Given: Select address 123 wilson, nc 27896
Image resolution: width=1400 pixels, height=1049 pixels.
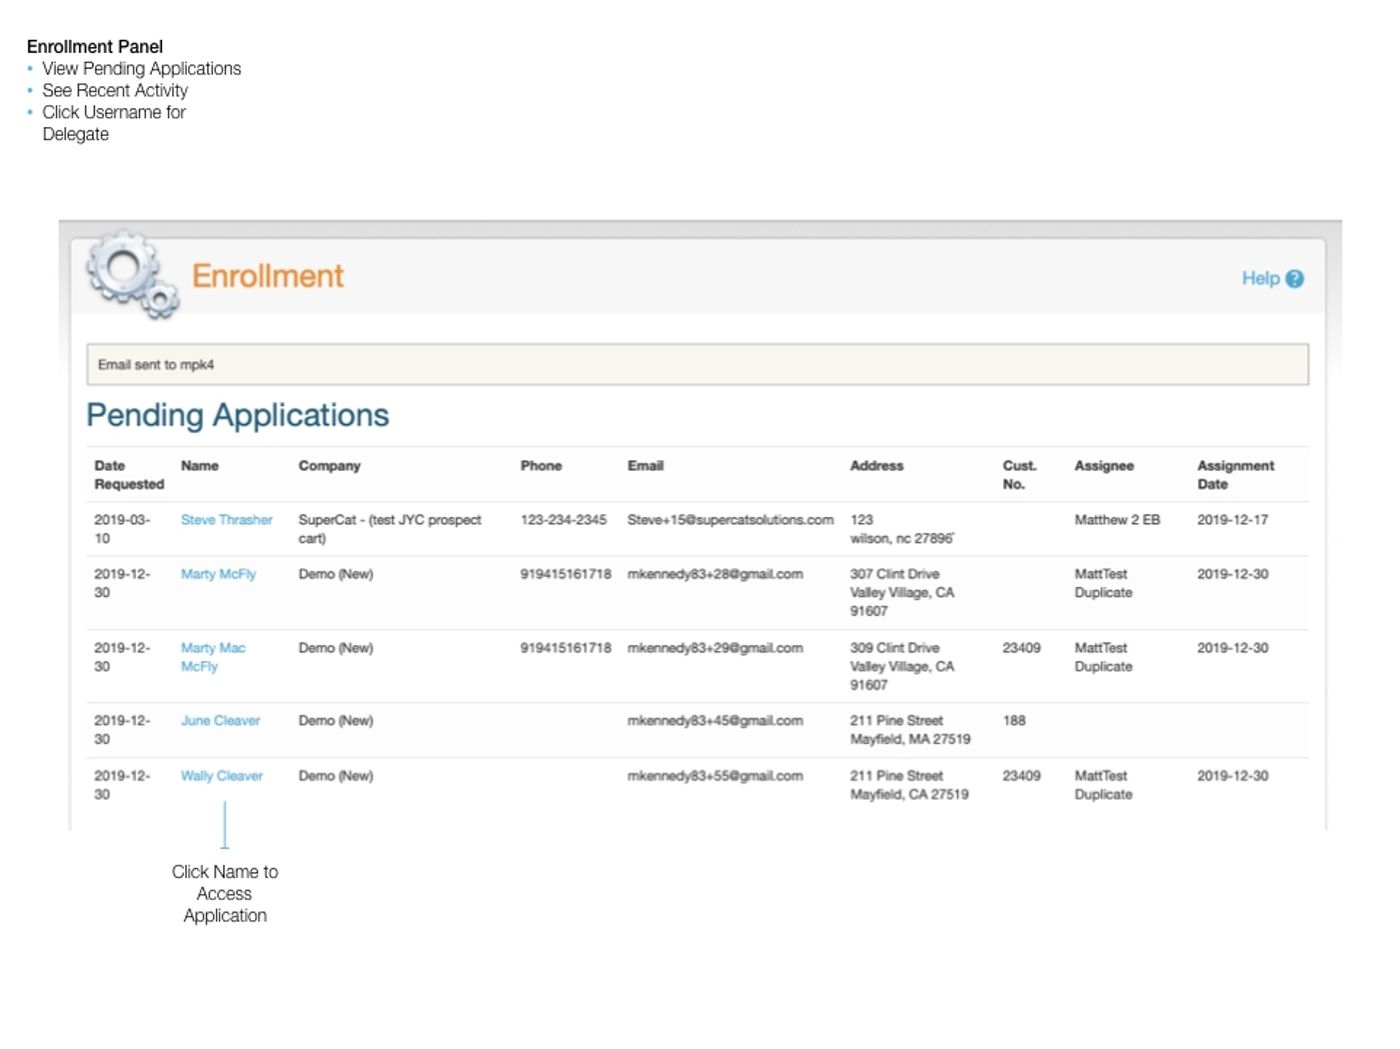Looking at the screenshot, I should point(902,529).
